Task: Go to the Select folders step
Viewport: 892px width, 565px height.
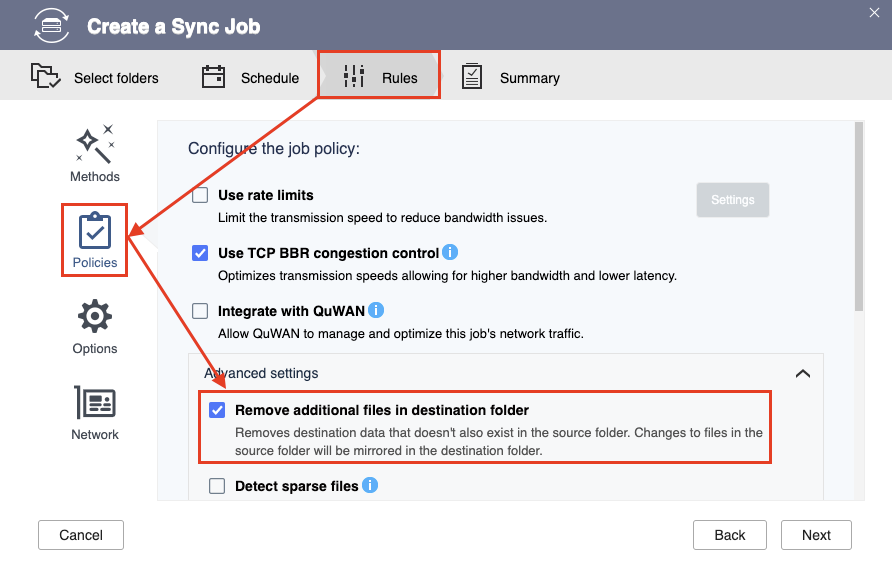Action: pyautogui.click(x=95, y=76)
